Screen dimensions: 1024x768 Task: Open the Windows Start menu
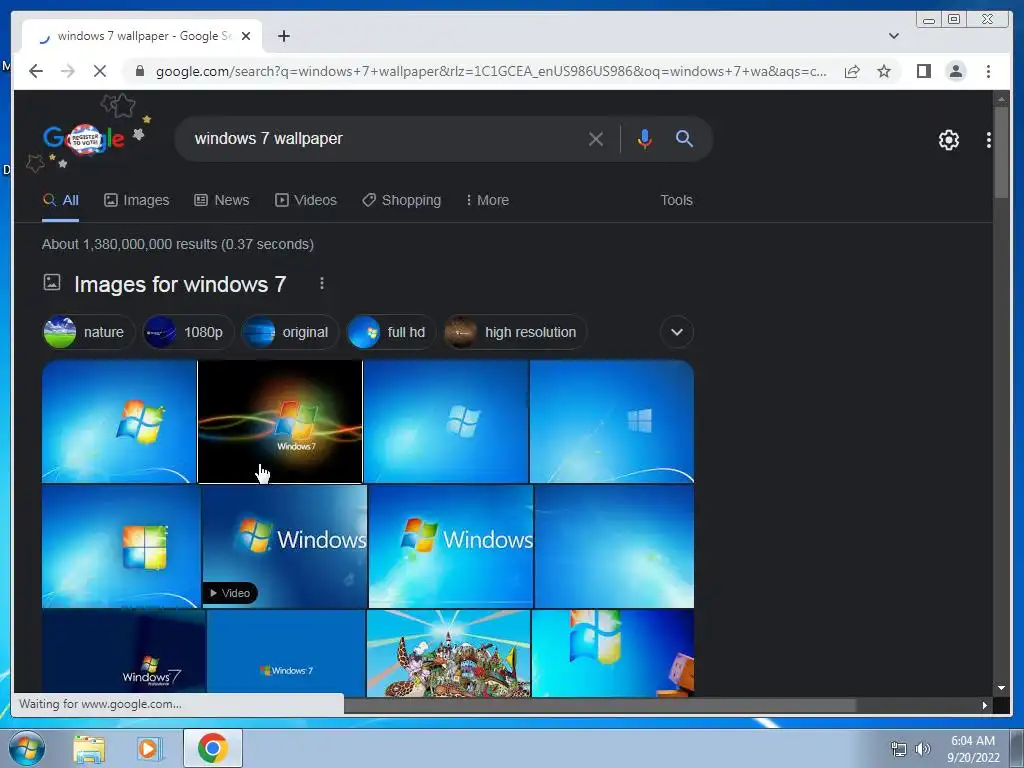(x=27, y=748)
